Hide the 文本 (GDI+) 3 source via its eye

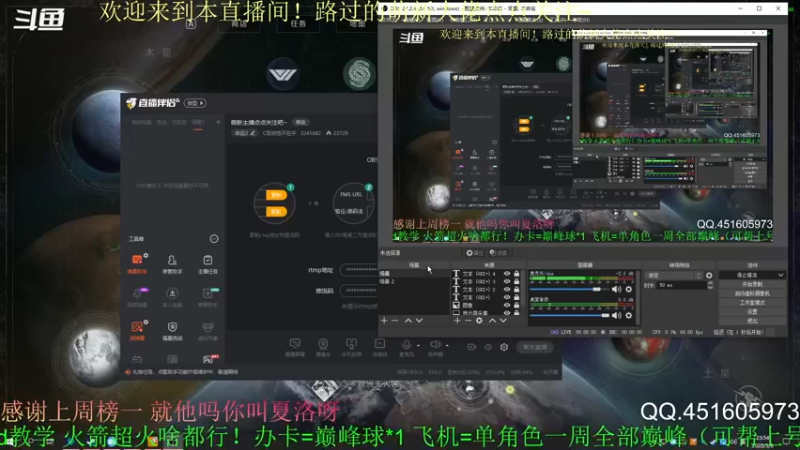pos(507,282)
